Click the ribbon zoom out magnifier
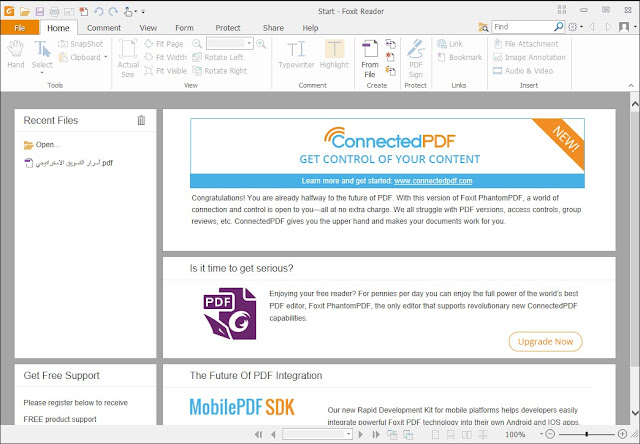This screenshot has width=640, height=444. (197, 44)
